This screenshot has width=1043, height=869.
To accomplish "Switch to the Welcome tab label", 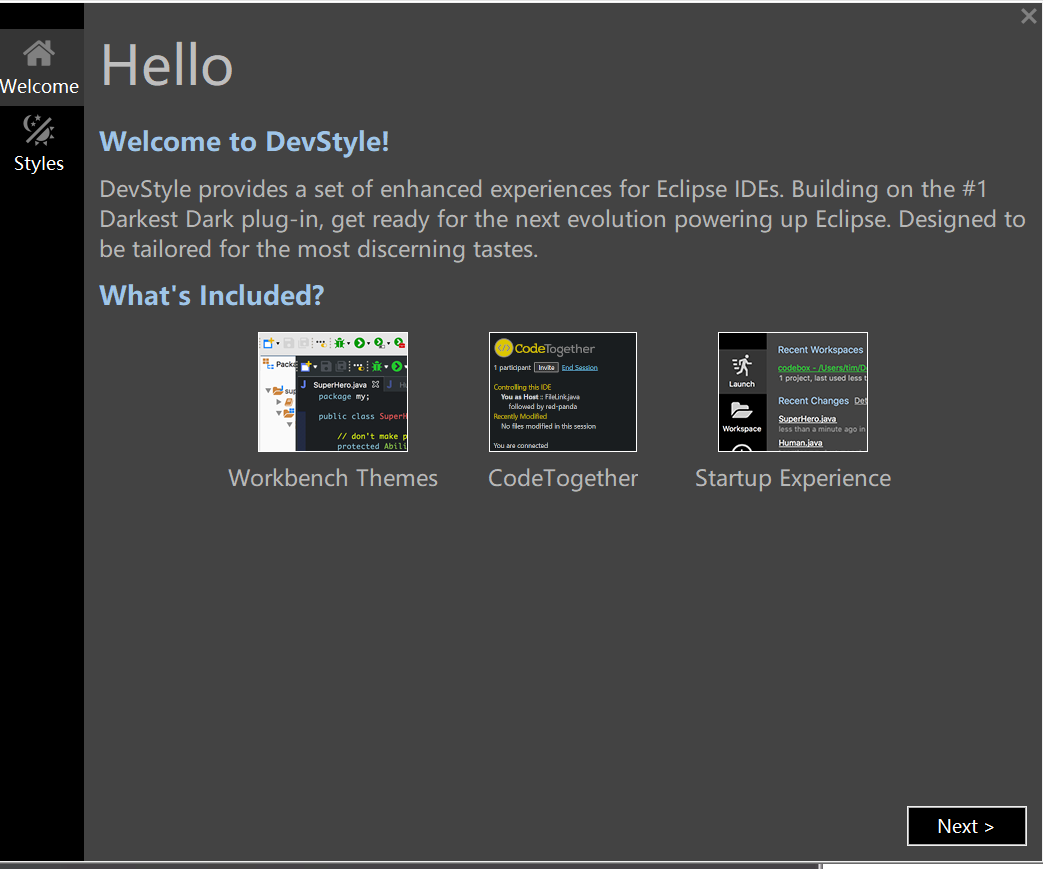I will click(40, 87).
